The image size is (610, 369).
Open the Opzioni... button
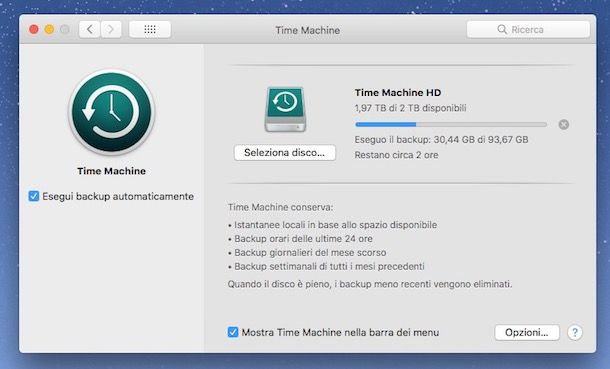pos(527,332)
